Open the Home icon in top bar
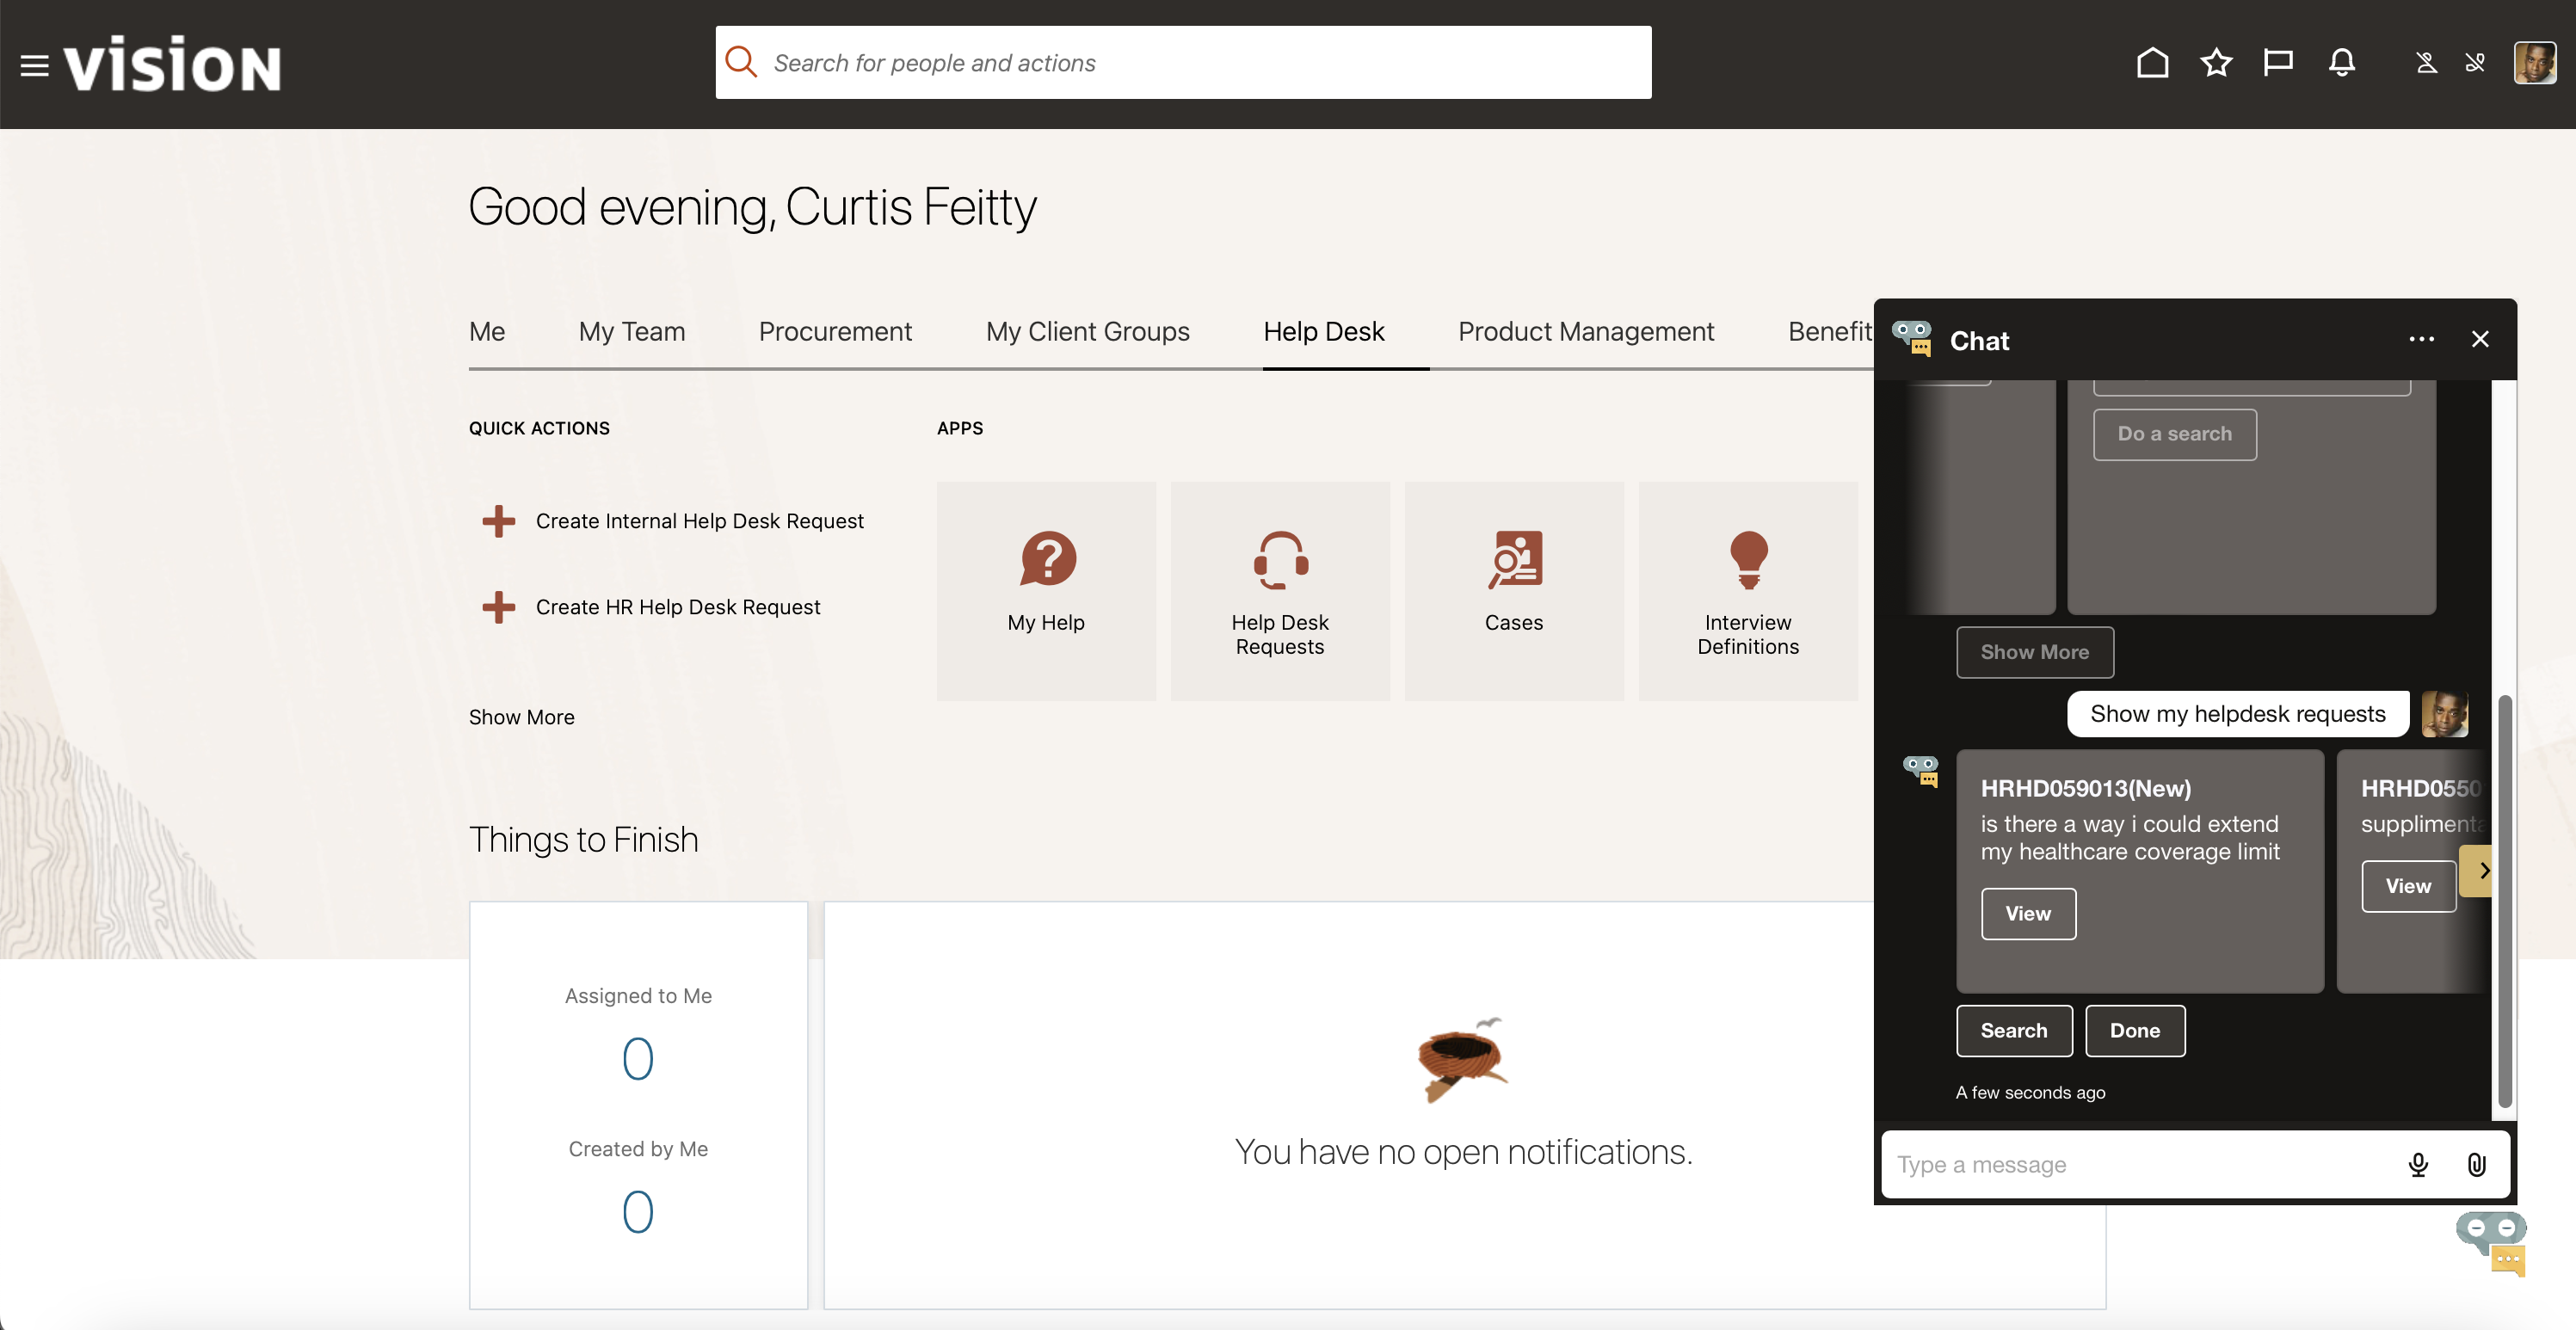Screen dimensions: 2576x1330 [2152, 63]
